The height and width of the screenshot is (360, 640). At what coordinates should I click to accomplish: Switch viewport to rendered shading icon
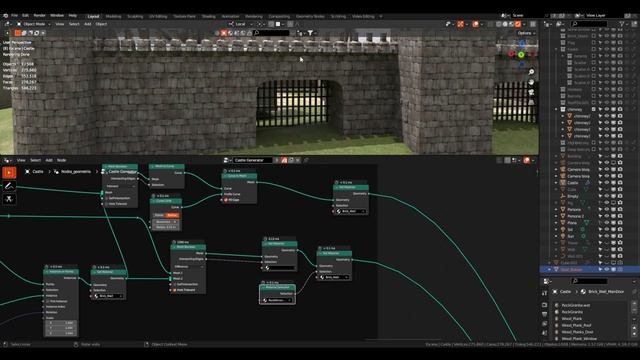(x=518, y=24)
